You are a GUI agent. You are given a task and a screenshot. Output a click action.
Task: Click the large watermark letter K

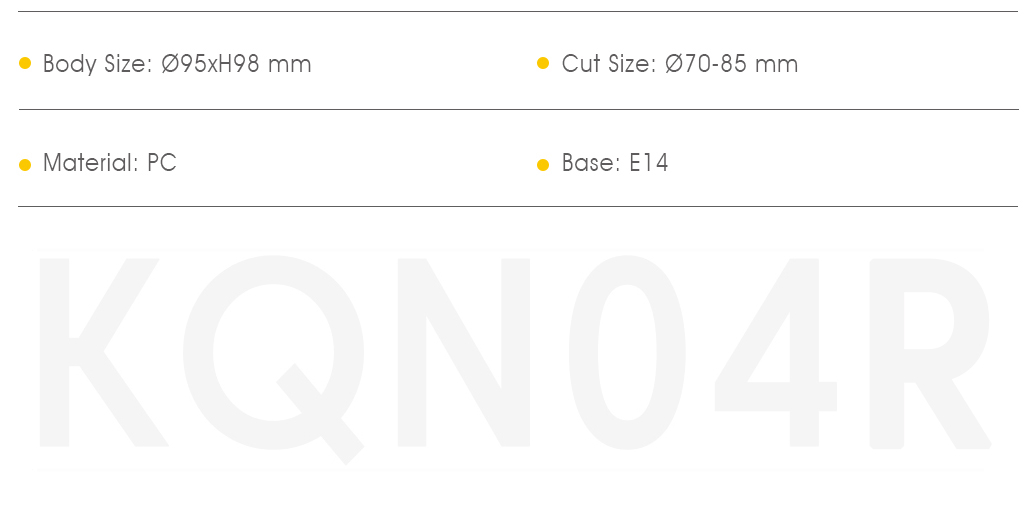coord(104,352)
